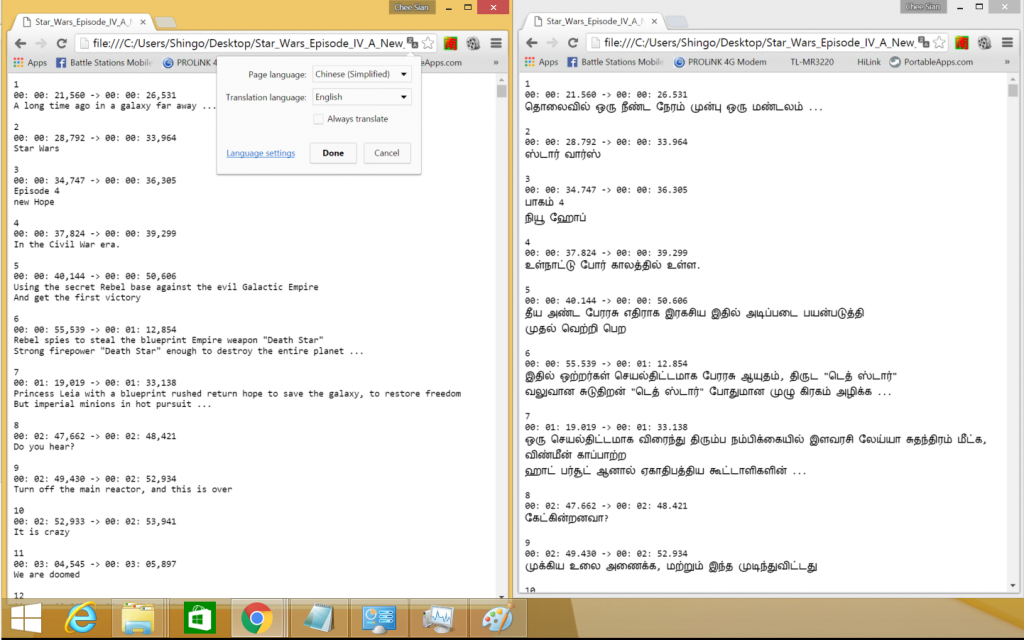Viewport: 1024px width, 640px height.
Task: Open Chrome menu in left window
Action: [x=496, y=44]
